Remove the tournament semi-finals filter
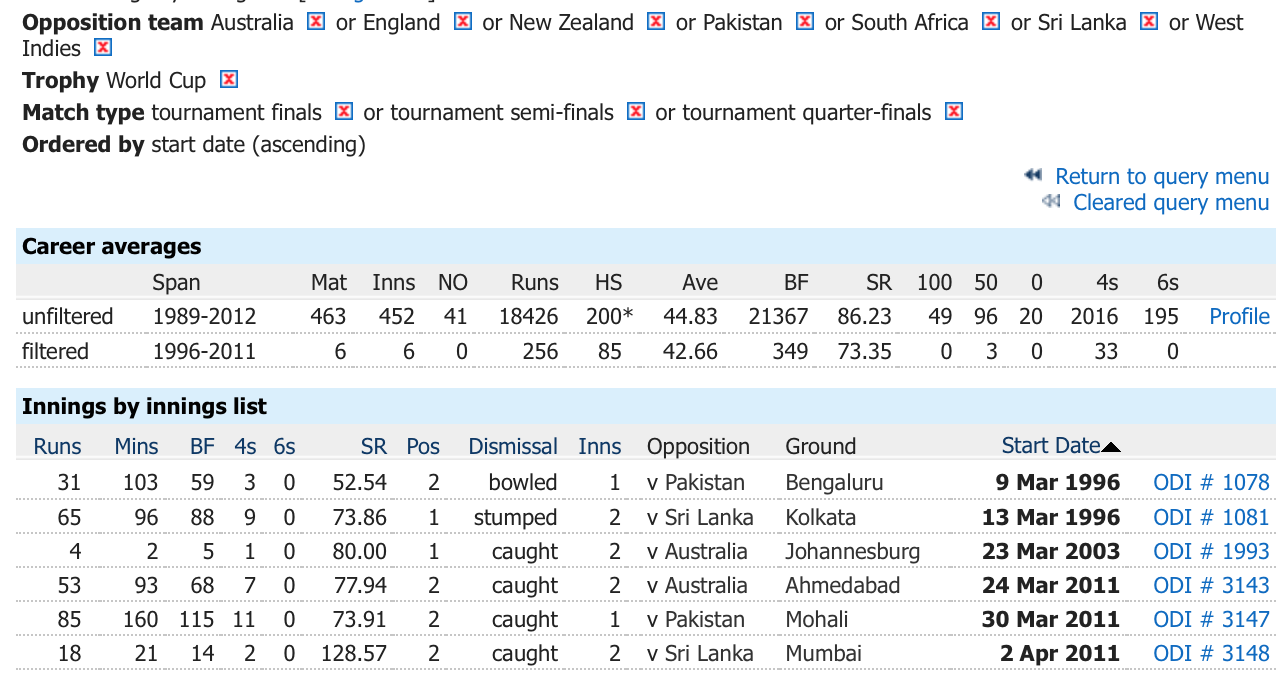 click(x=636, y=111)
